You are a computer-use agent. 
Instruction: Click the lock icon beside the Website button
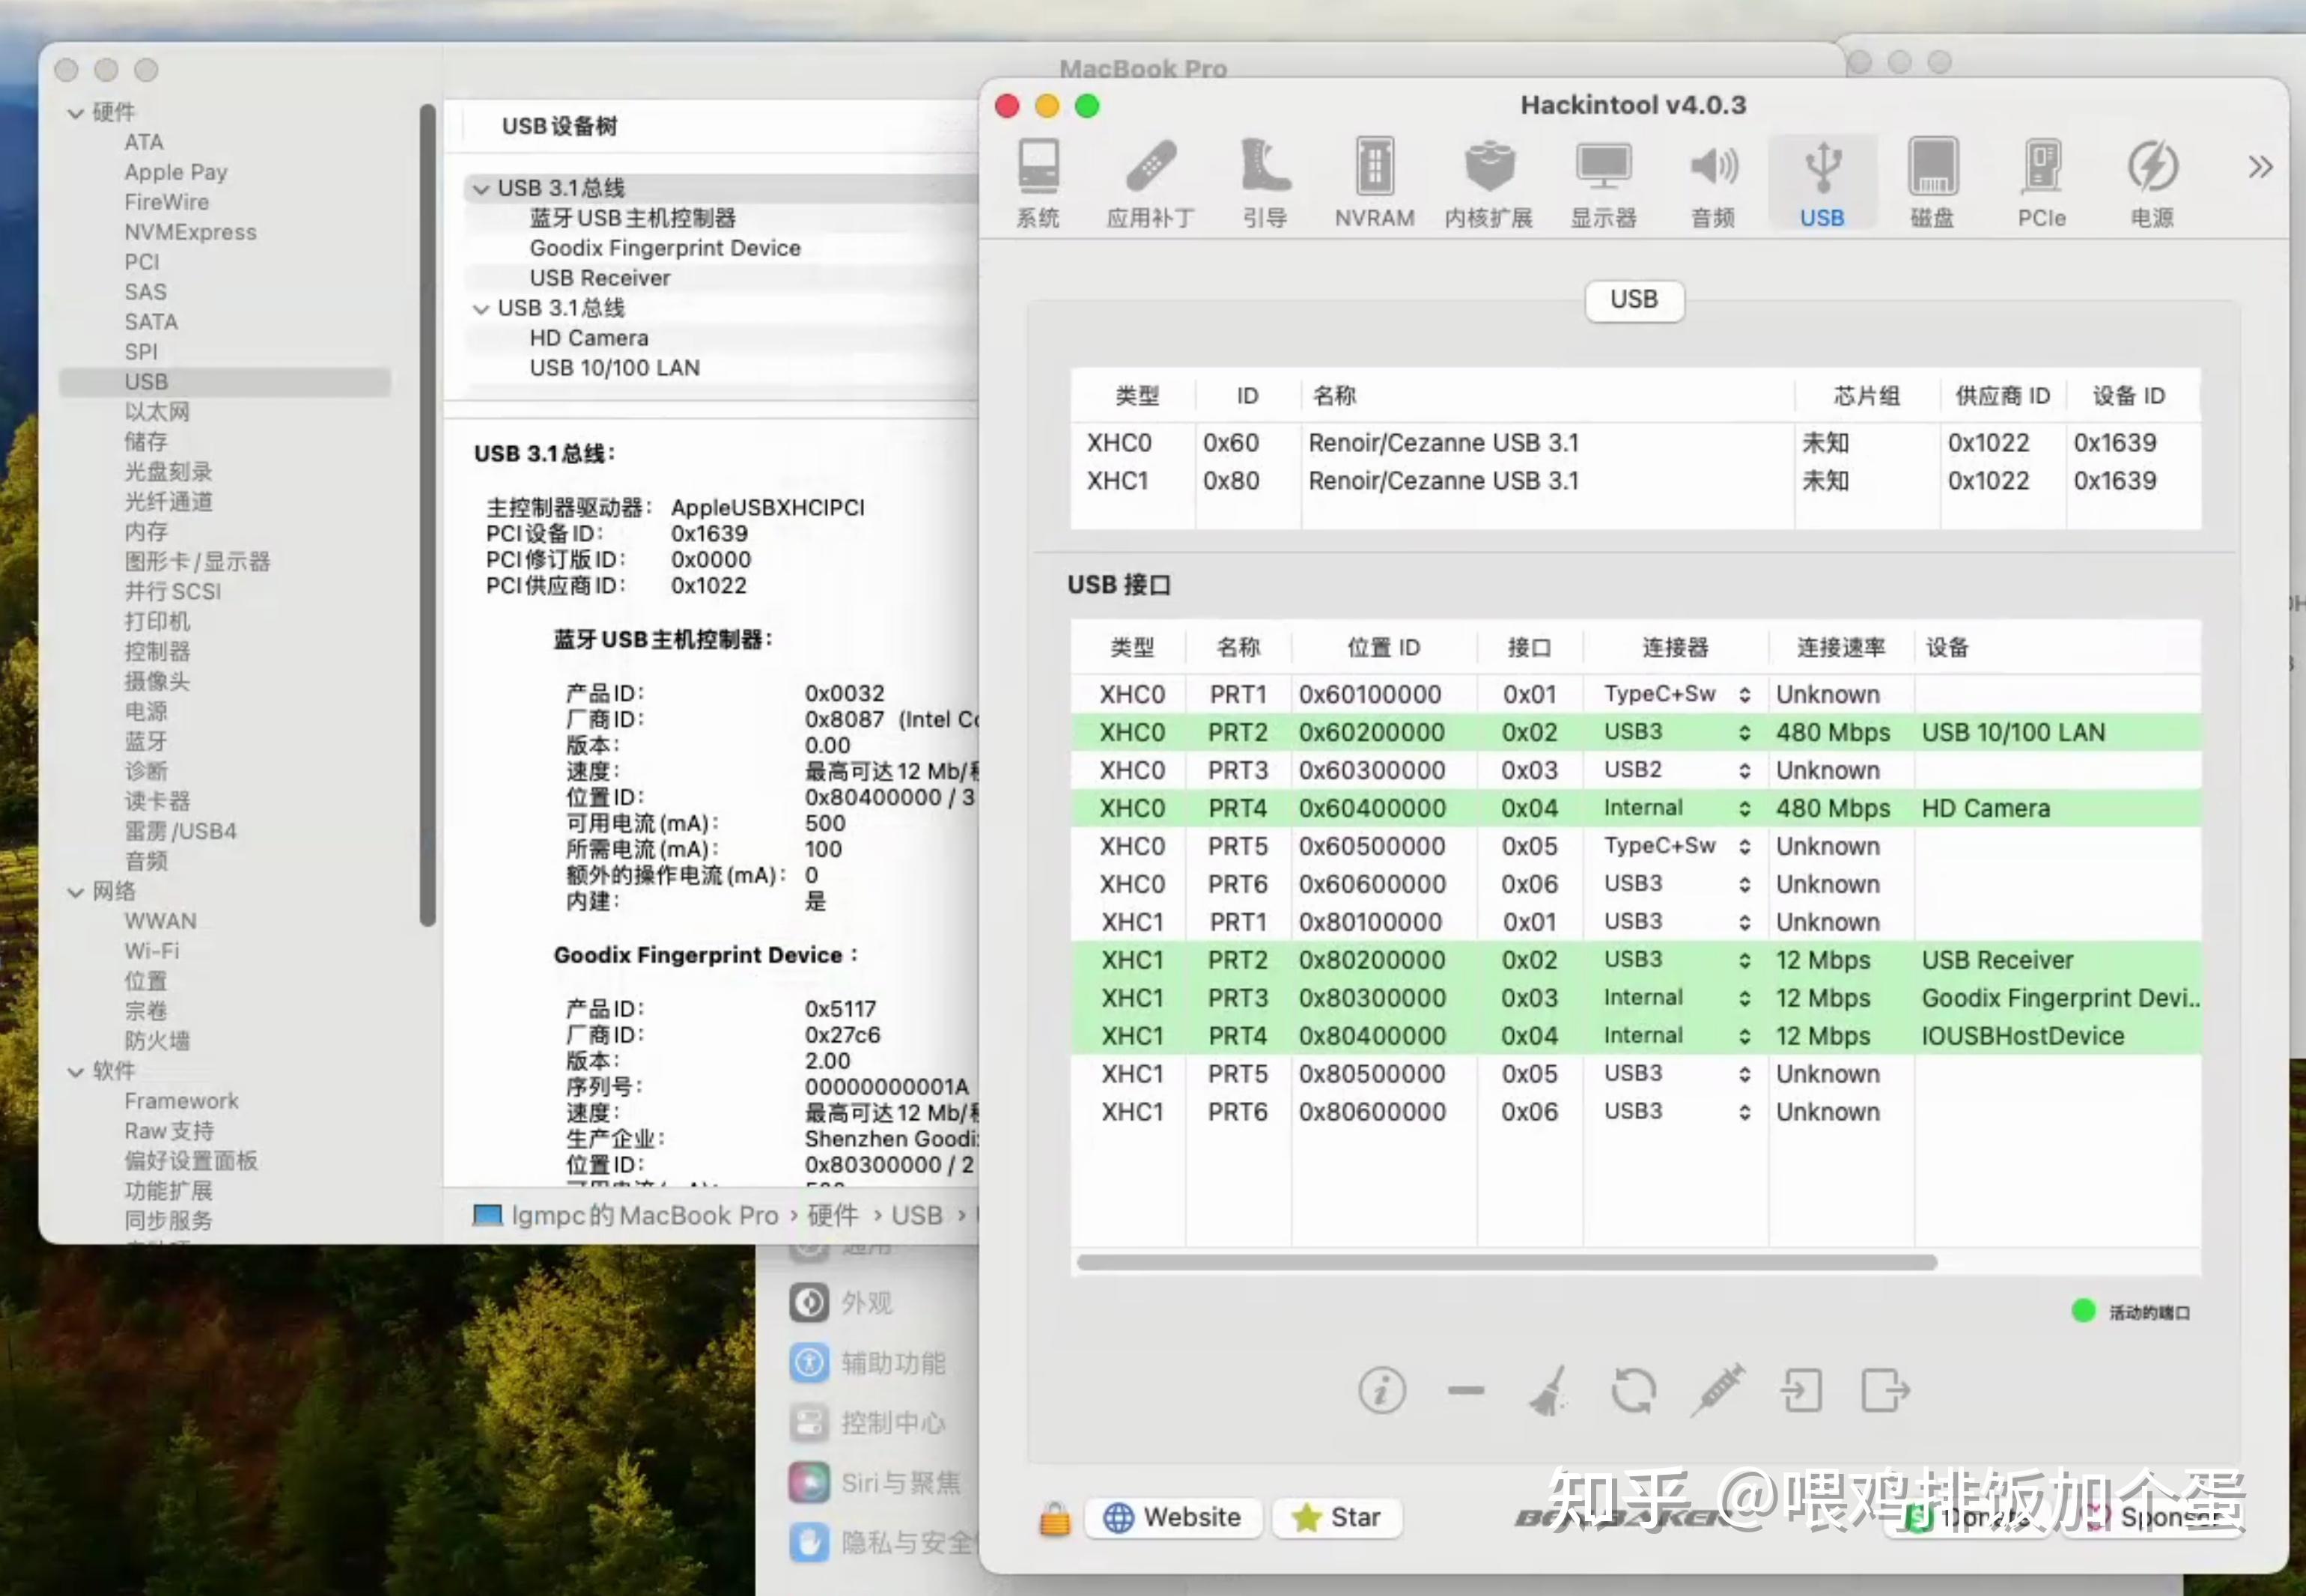coord(1054,1518)
